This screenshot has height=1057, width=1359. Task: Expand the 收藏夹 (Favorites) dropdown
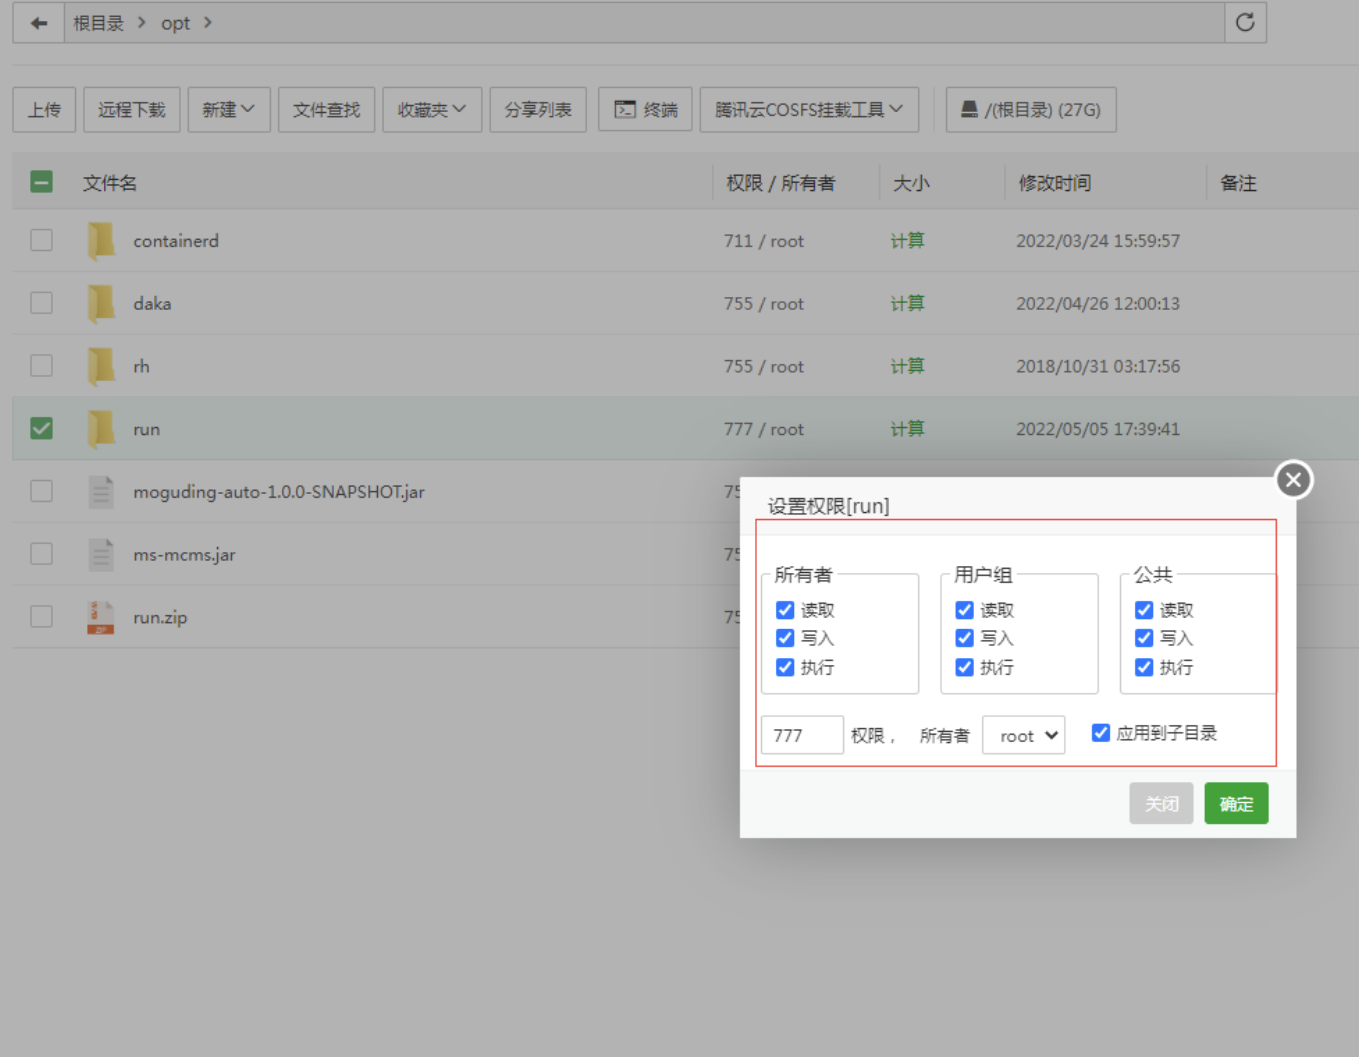(x=431, y=110)
